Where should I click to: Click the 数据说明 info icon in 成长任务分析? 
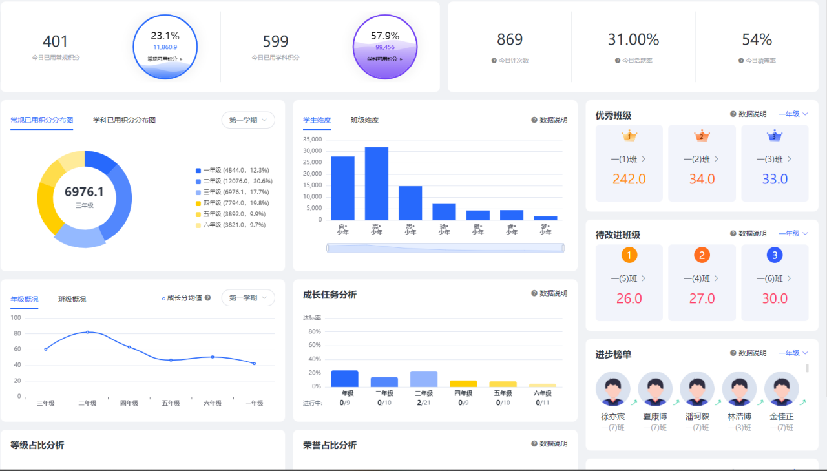[x=535, y=294]
